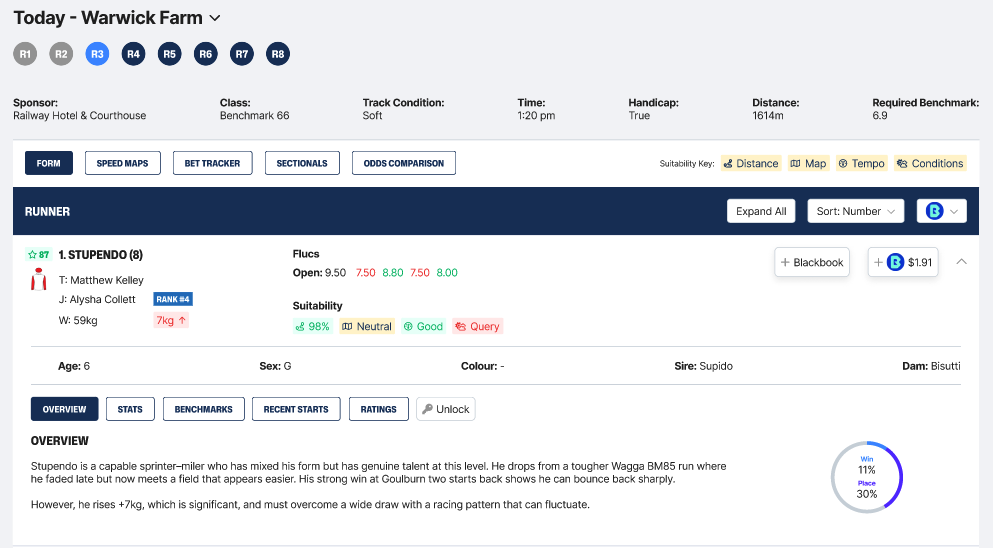
Task: Click the Expand All button
Action: point(760,211)
